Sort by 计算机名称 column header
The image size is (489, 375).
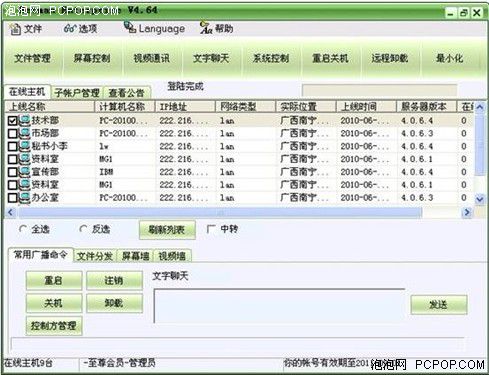[x=125, y=107]
